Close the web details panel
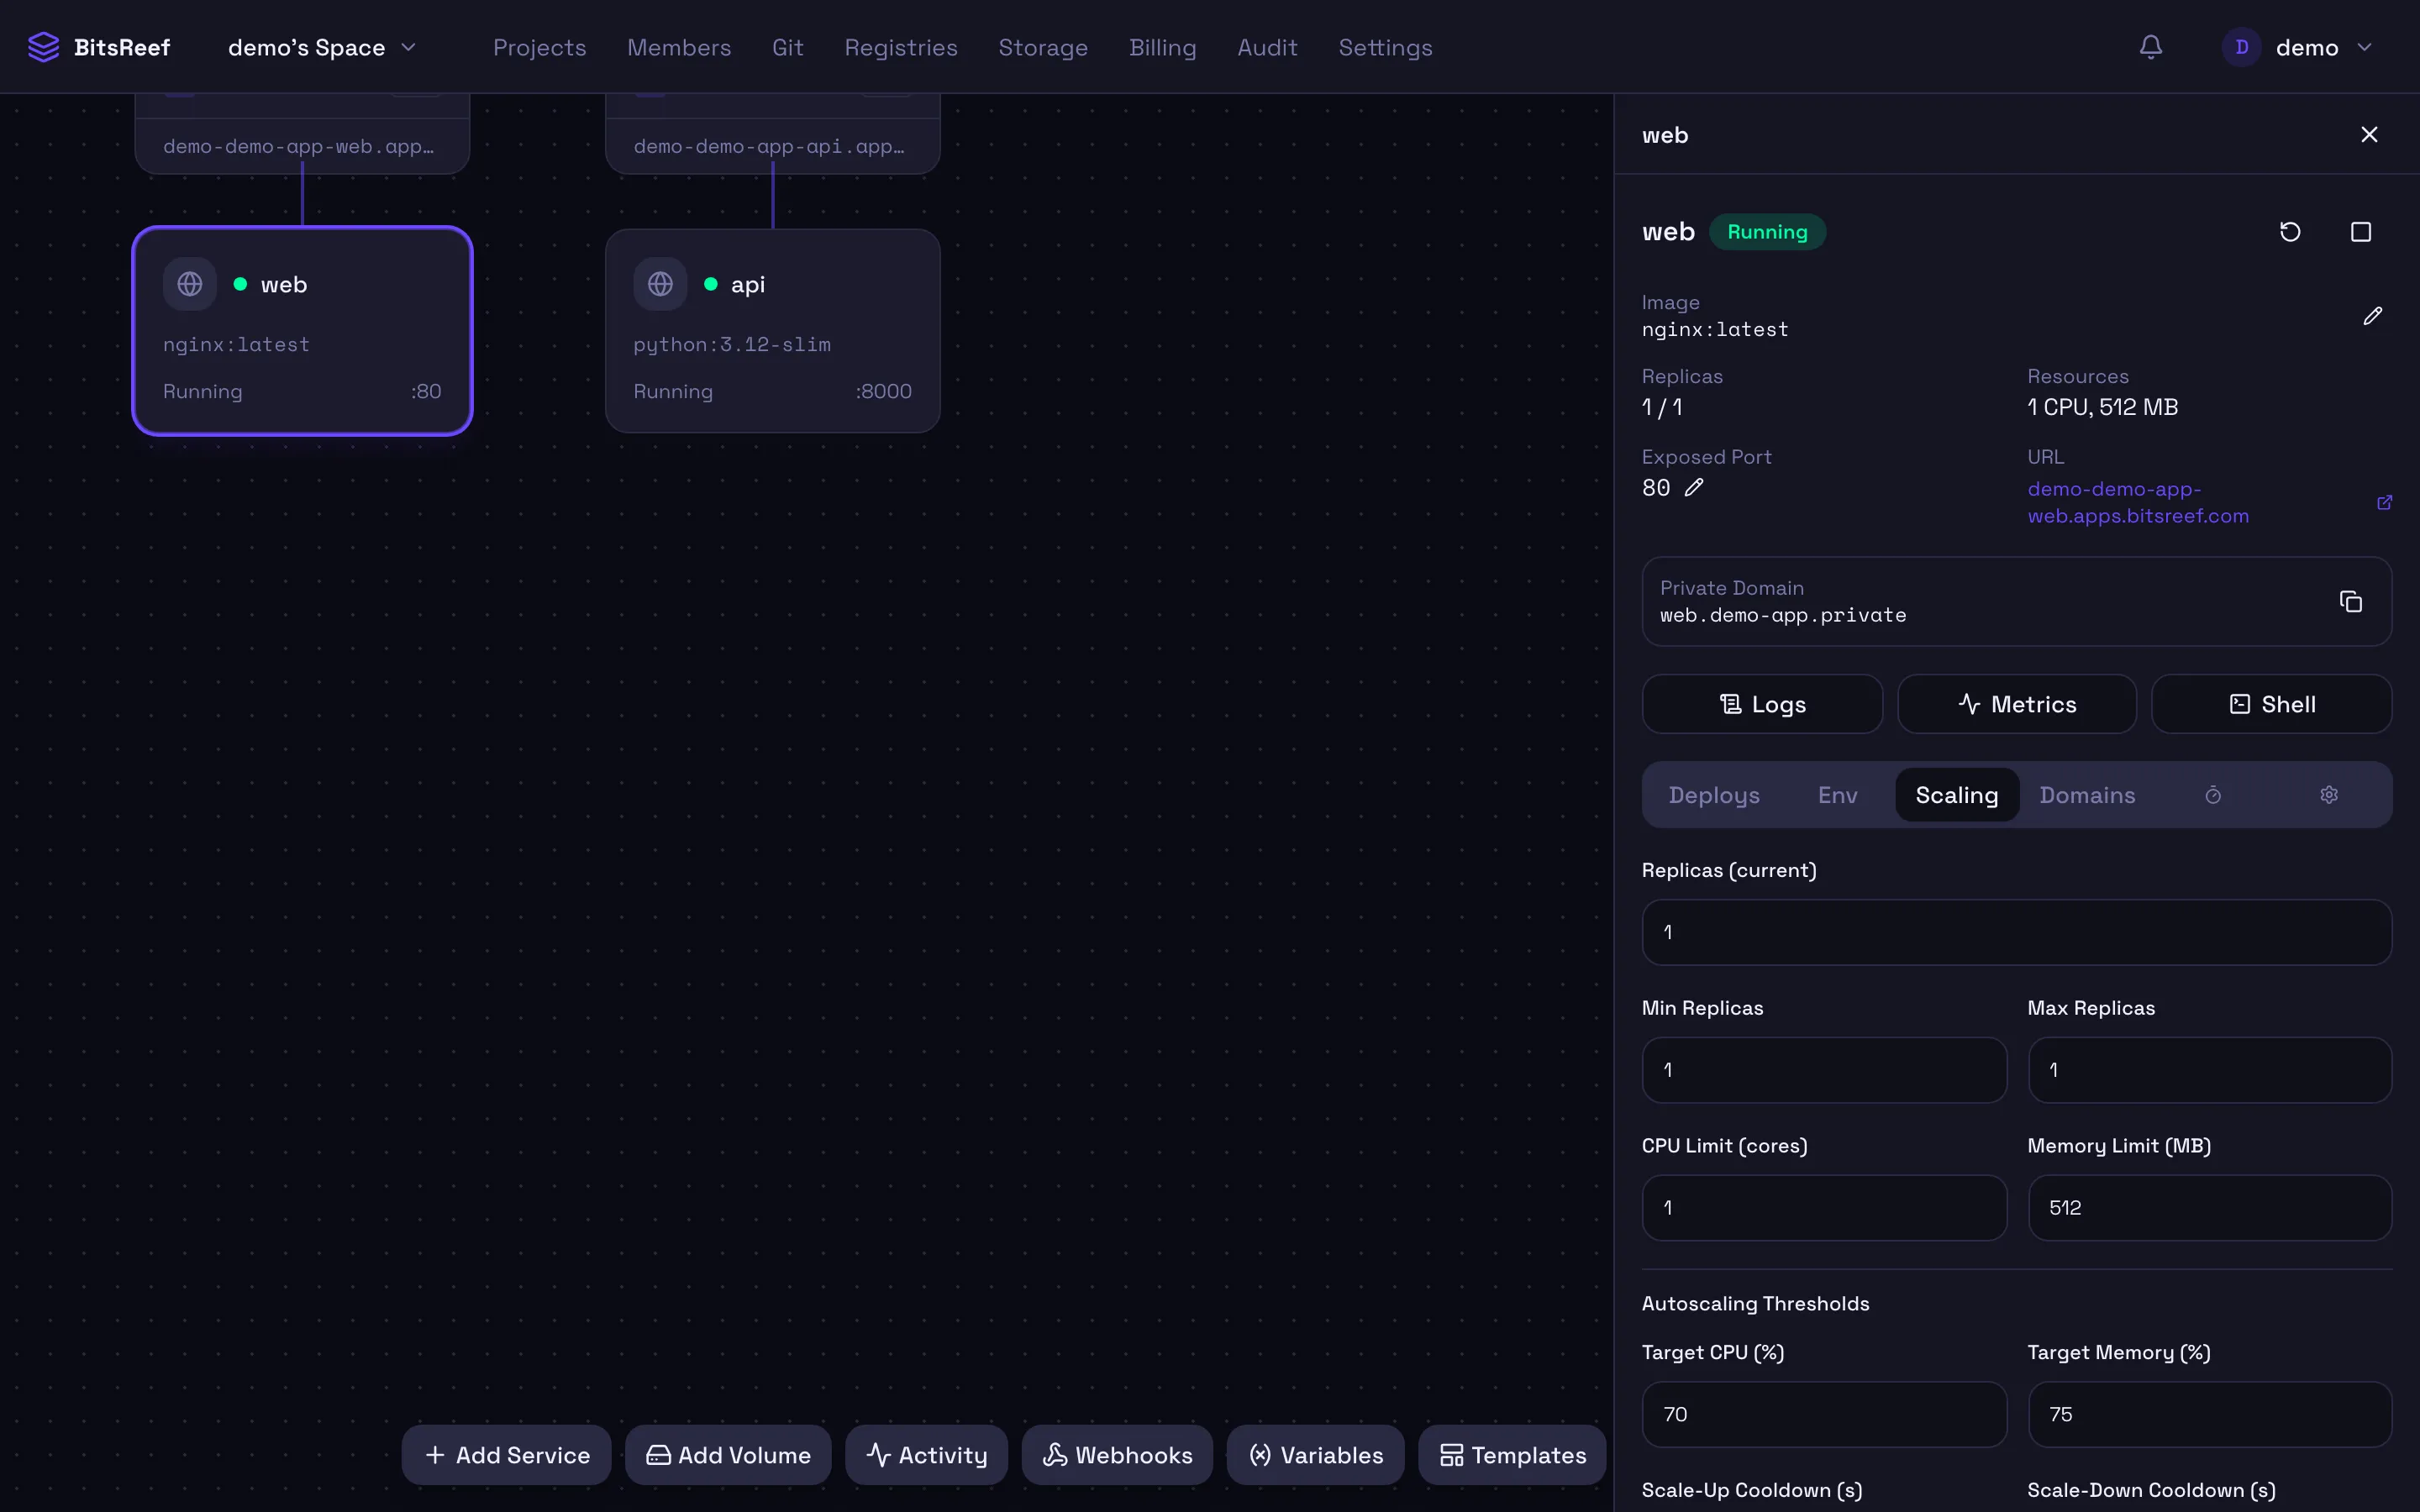This screenshot has width=2420, height=1512. [2369, 135]
